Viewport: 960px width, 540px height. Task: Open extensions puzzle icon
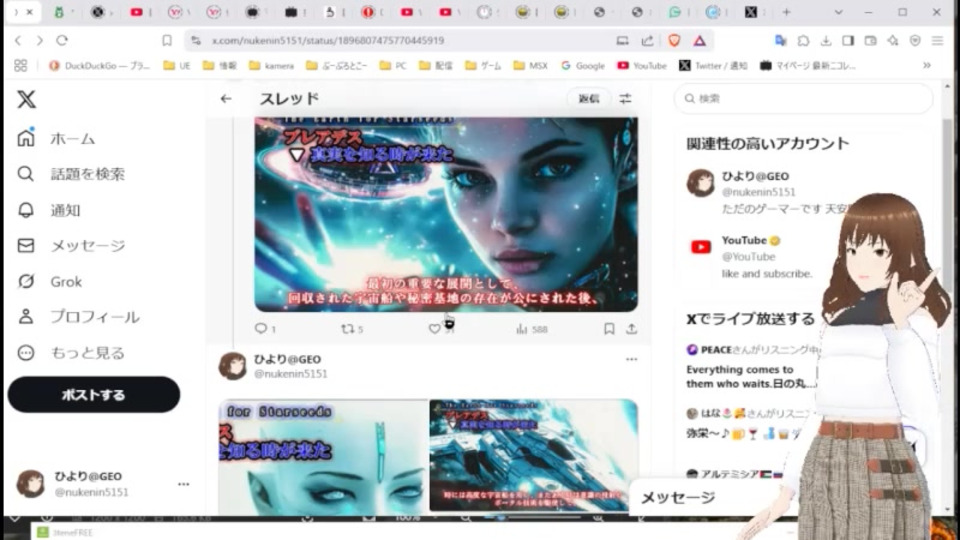[803, 40]
